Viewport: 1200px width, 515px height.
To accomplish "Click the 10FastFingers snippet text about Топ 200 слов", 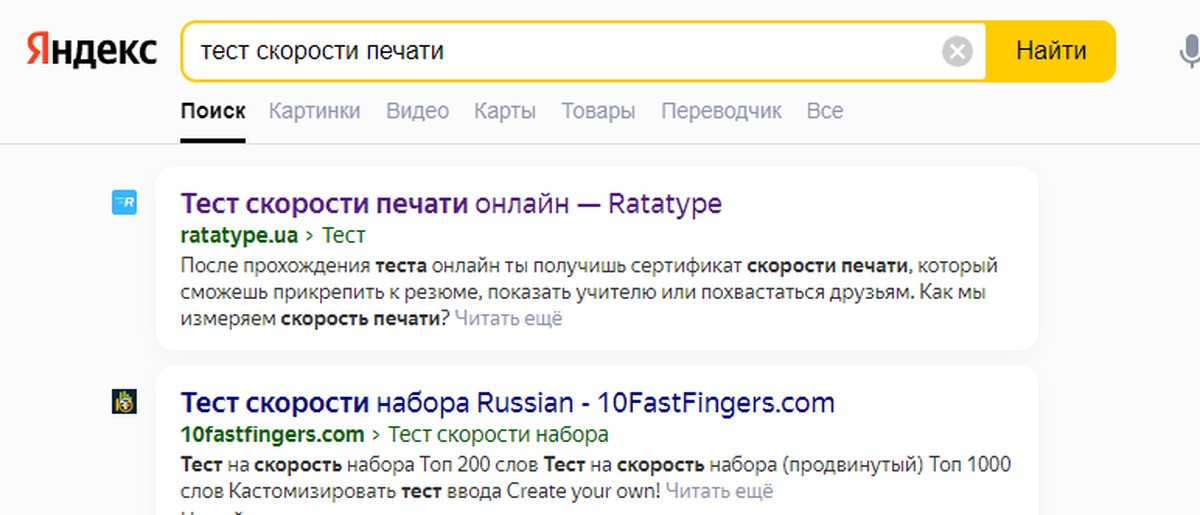I will 596,478.
